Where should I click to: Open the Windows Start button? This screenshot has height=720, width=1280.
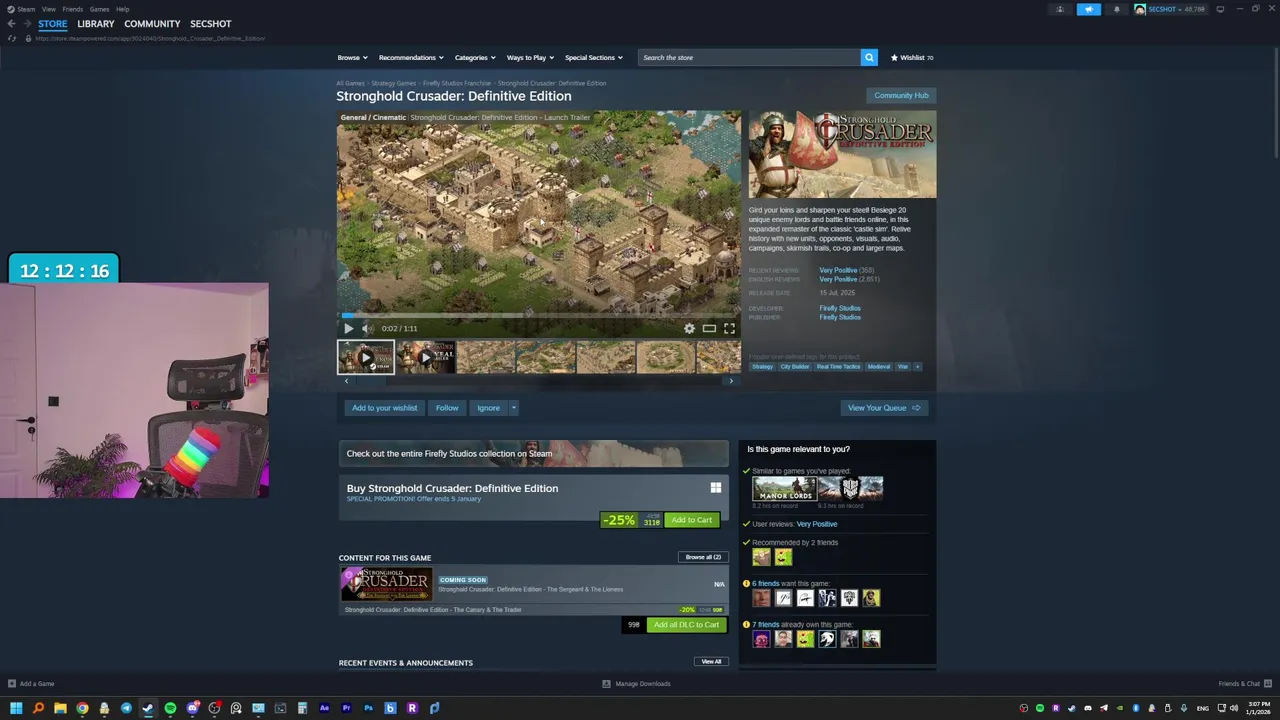(x=16, y=708)
